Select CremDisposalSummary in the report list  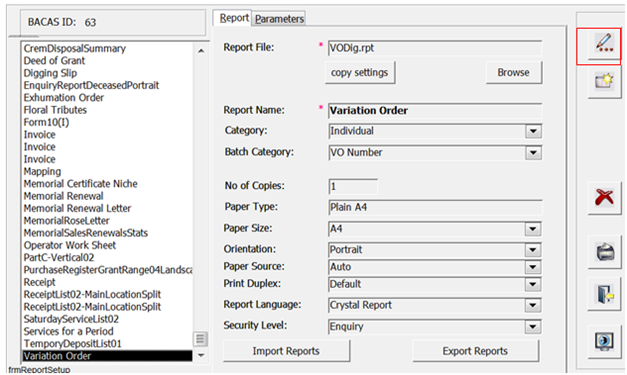pyautogui.click(x=74, y=48)
